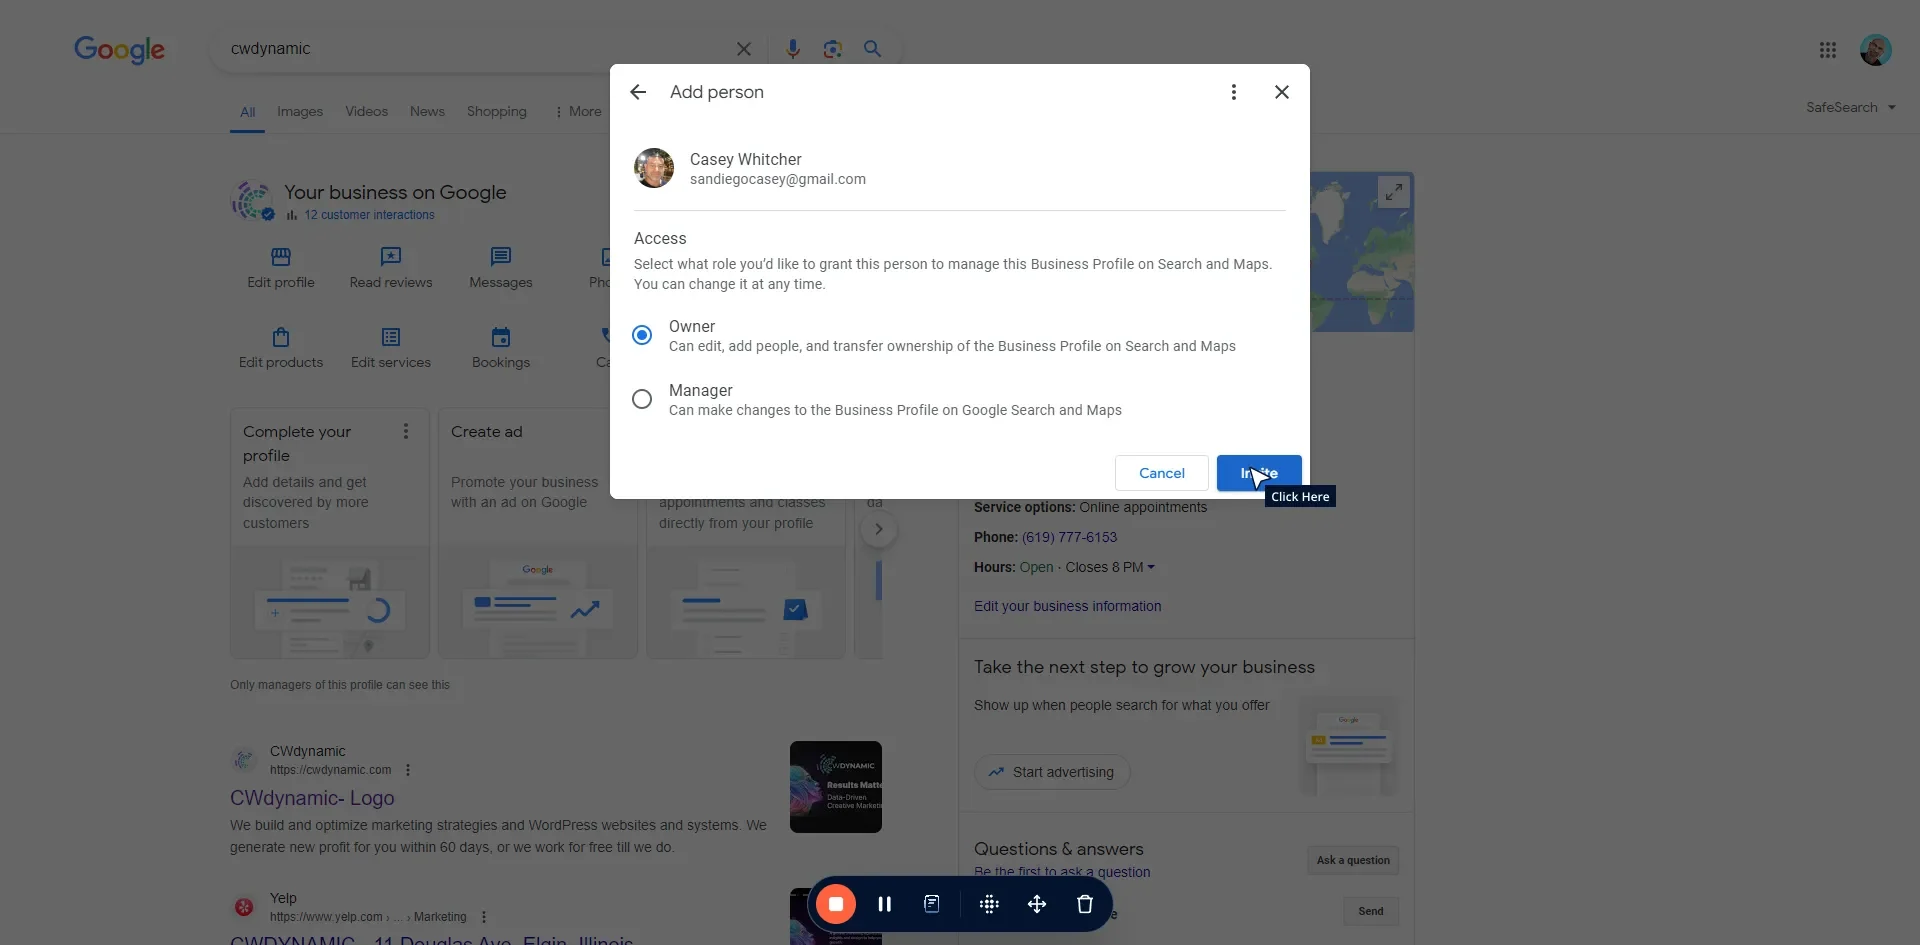Select the Manager role radio button
The image size is (1920, 945).
tap(641, 399)
